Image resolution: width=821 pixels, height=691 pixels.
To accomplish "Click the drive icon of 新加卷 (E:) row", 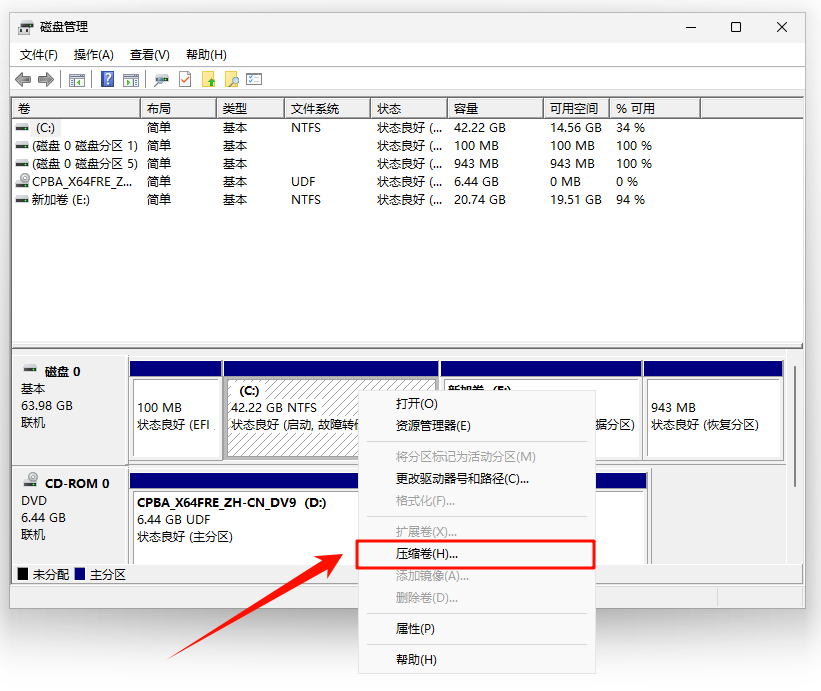I will pyautogui.click(x=22, y=199).
